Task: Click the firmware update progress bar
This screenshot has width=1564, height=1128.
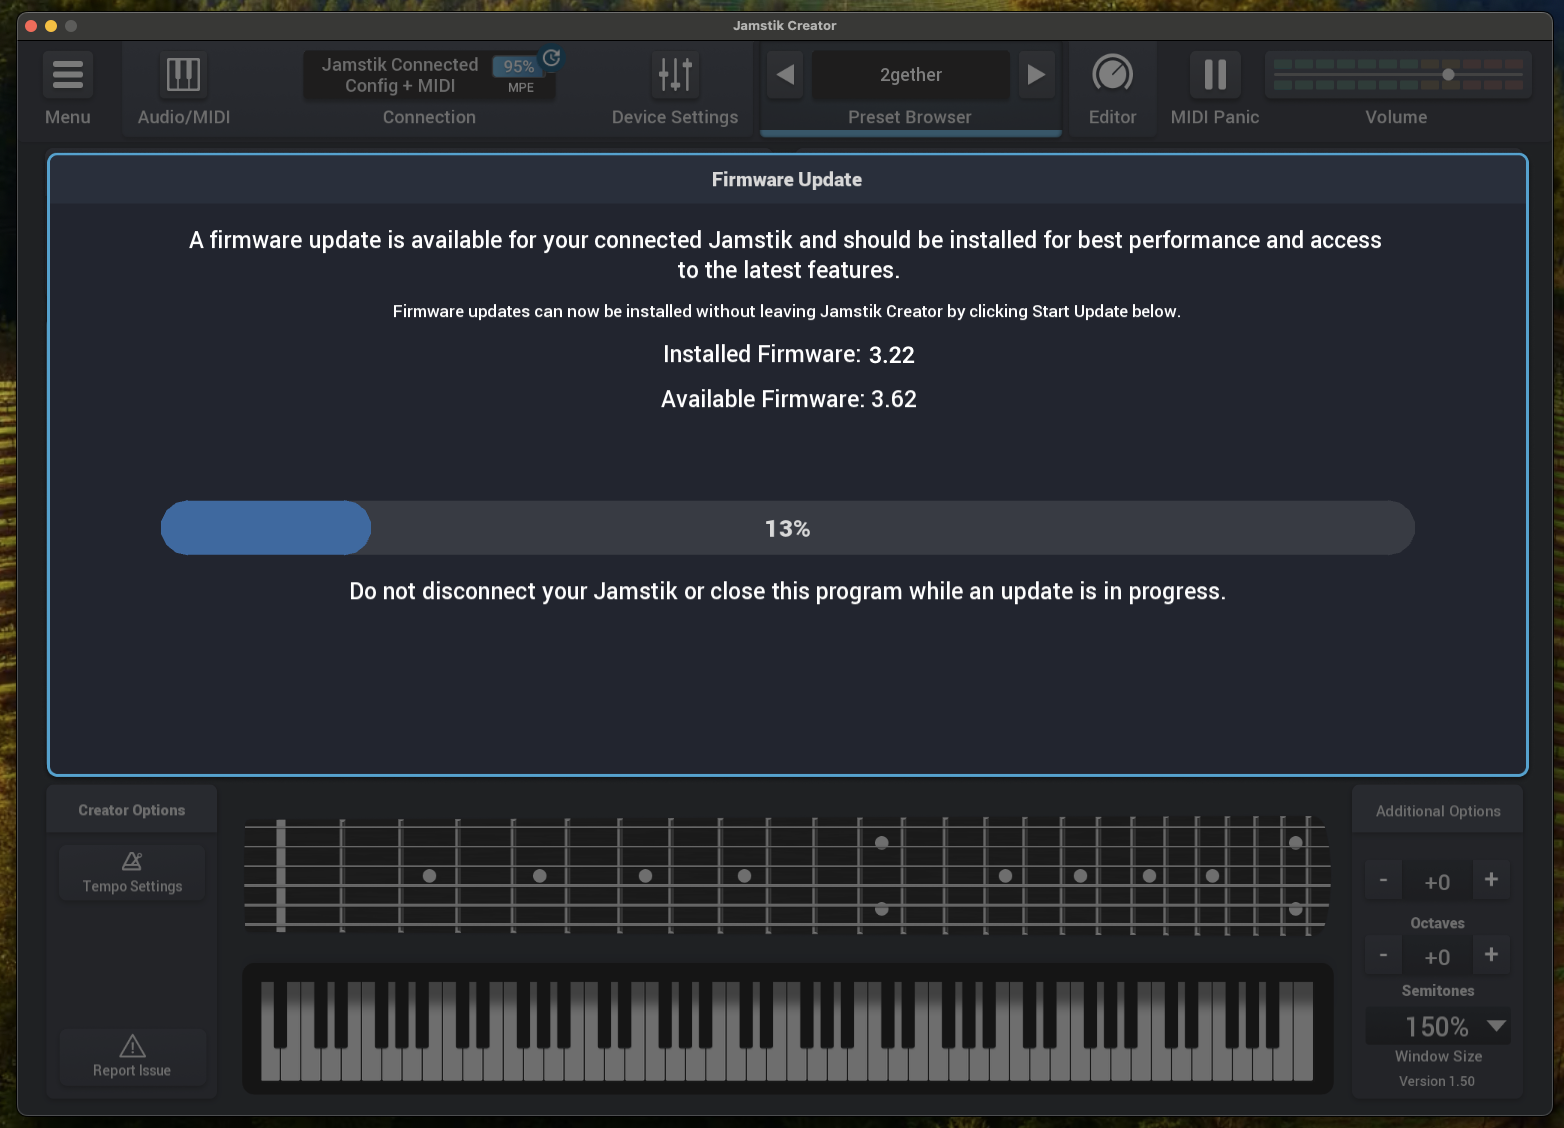Action: [787, 528]
